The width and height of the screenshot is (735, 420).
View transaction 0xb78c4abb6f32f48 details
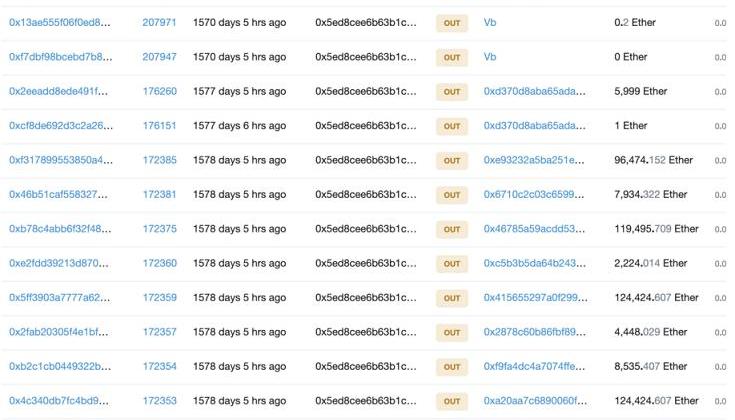[60, 229]
